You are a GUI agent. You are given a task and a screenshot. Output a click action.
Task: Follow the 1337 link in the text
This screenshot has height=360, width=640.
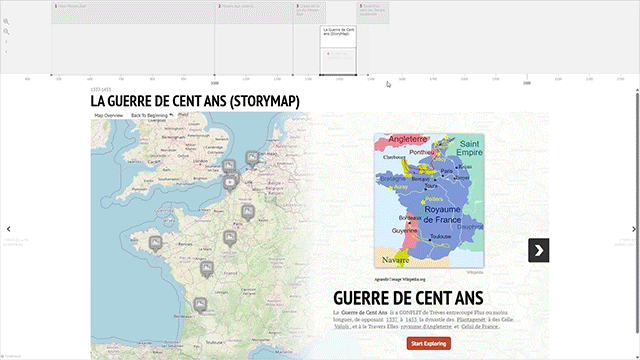click(x=391, y=320)
